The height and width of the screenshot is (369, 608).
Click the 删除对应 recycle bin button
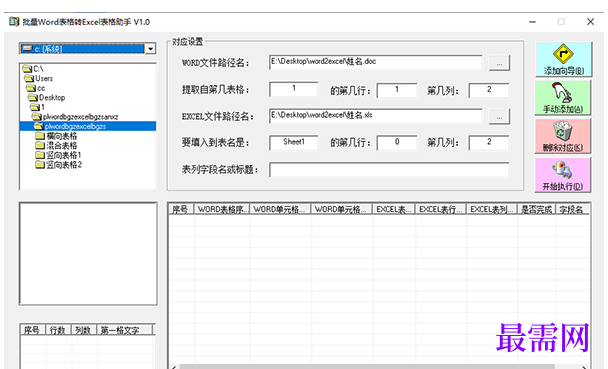[x=563, y=136]
